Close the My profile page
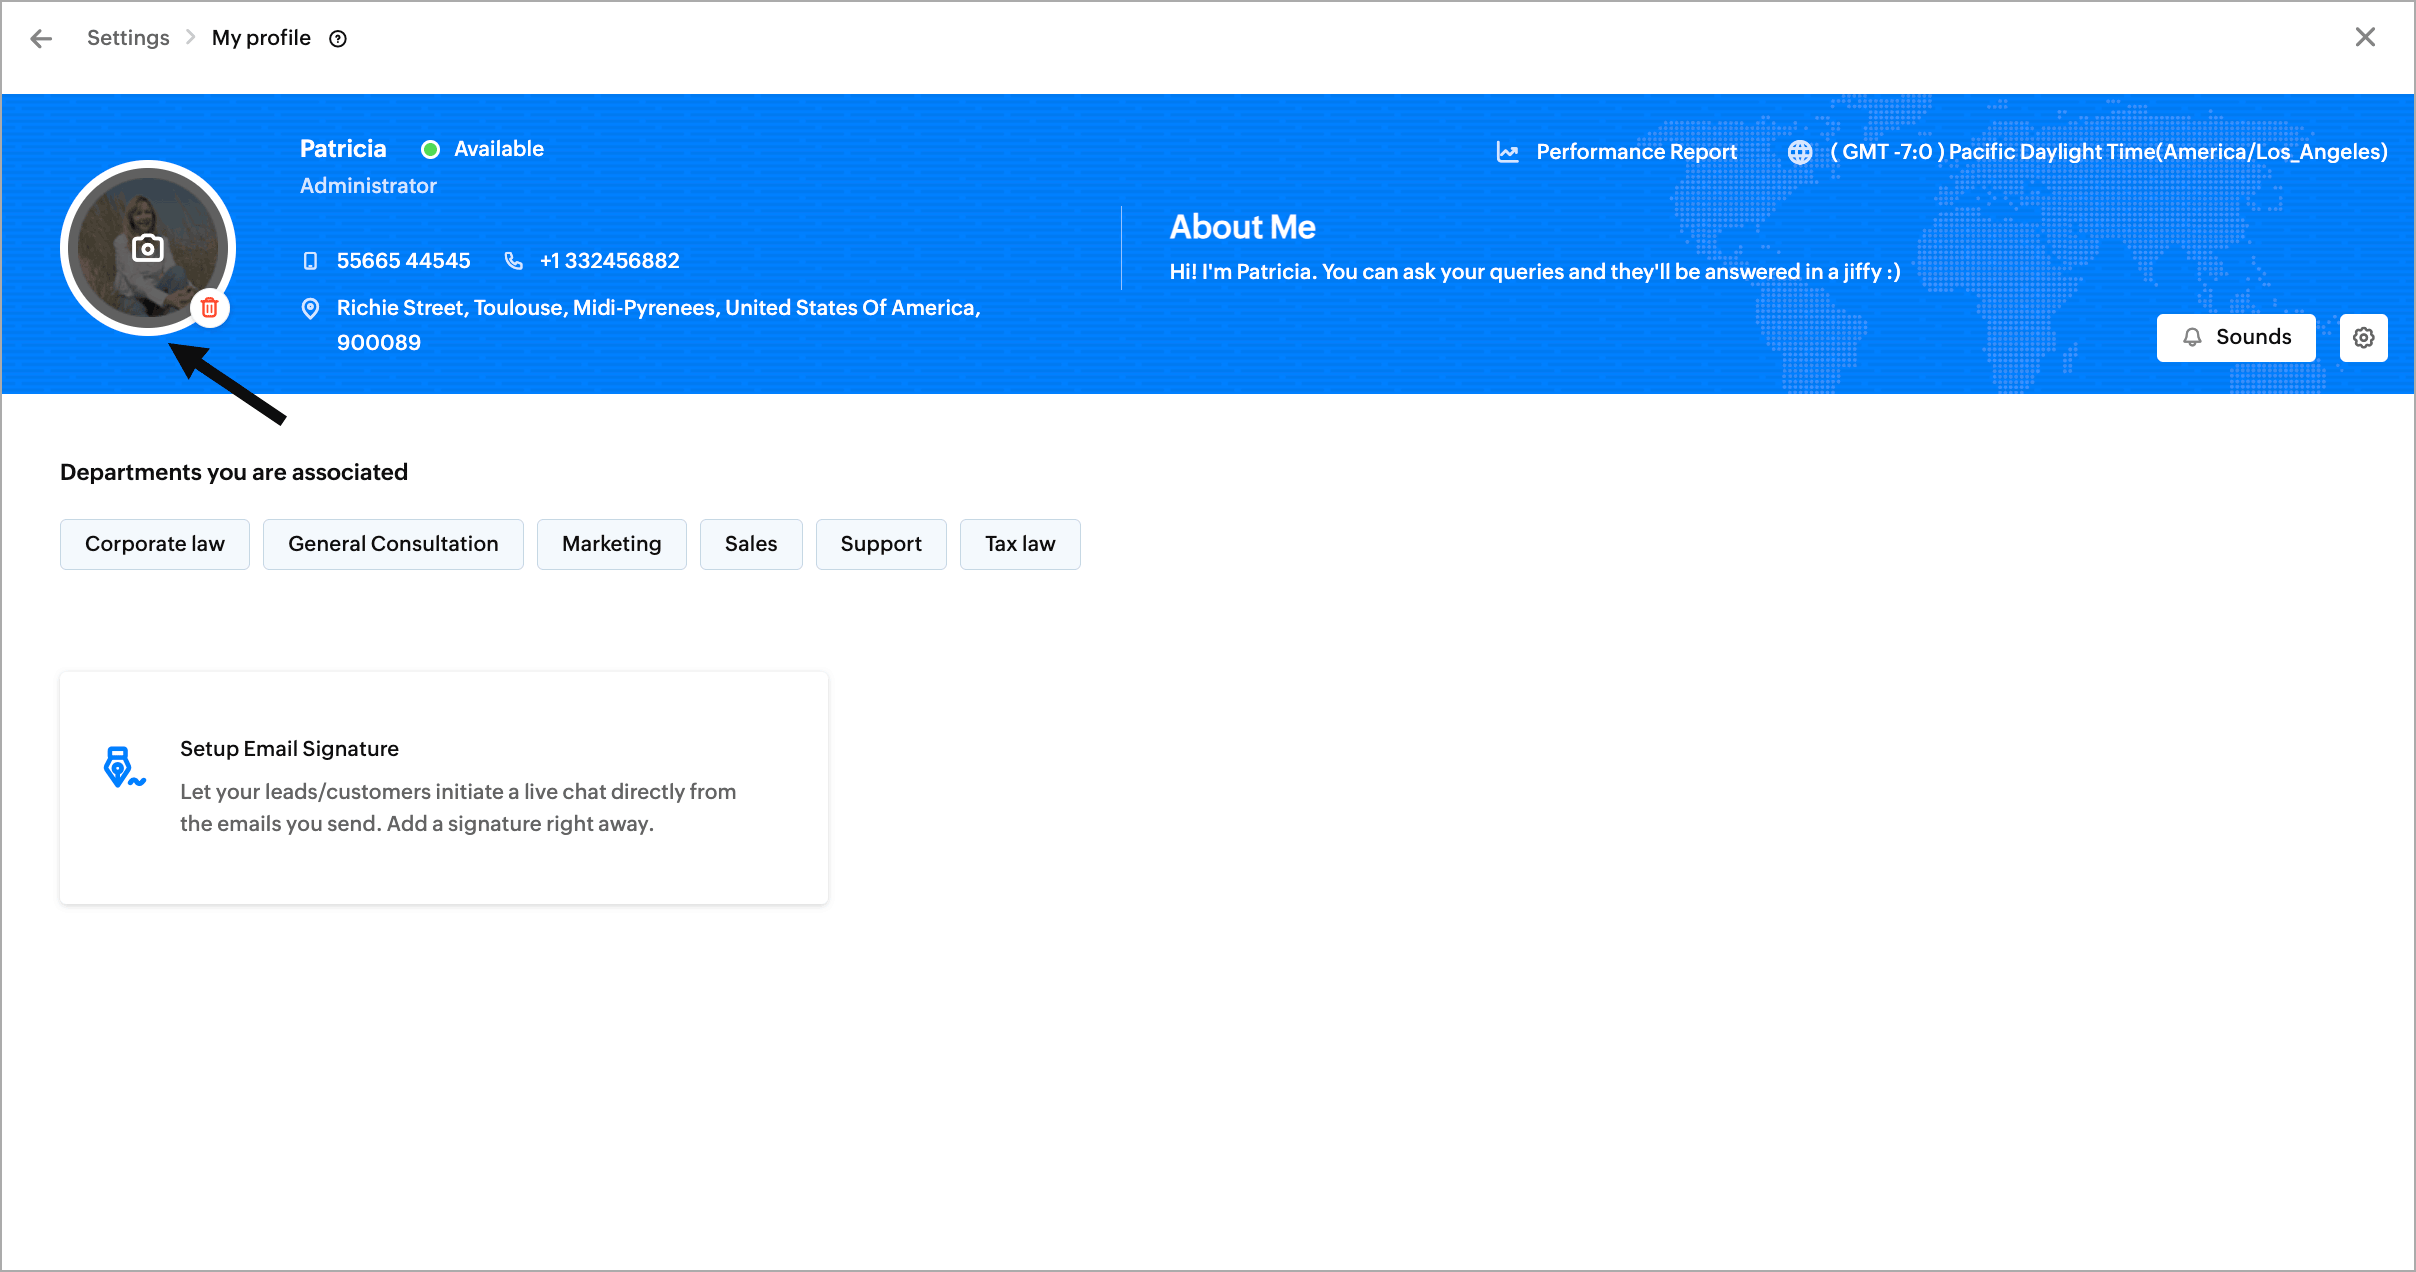 (x=2365, y=38)
